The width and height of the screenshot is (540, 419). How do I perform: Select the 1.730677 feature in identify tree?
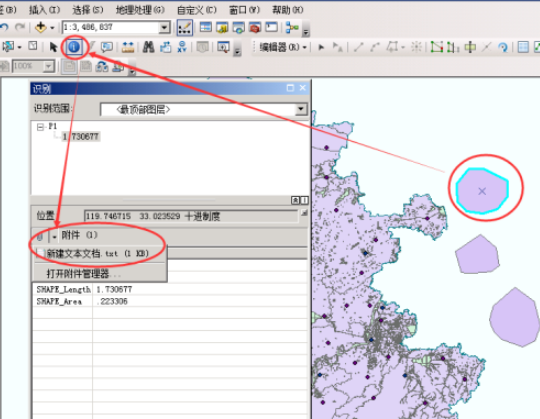point(81,137)
